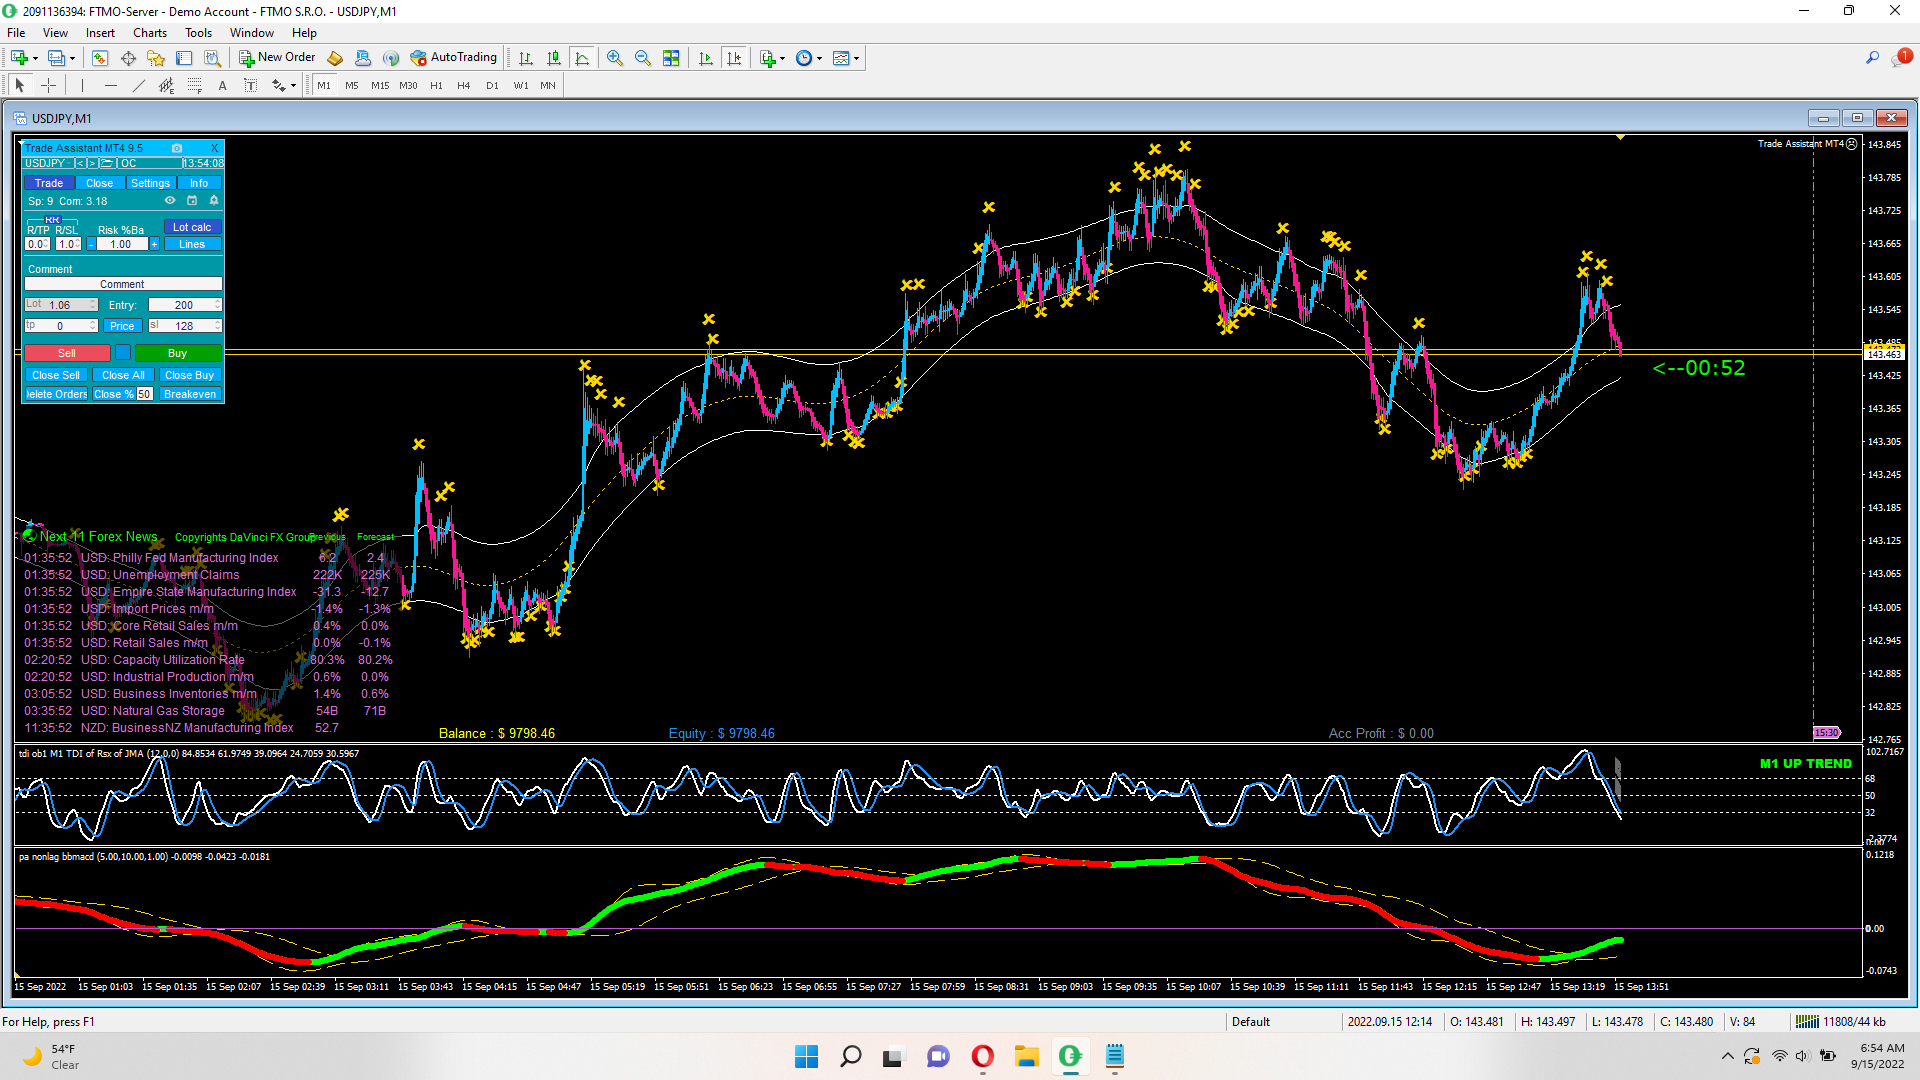
Task: Expand the Periodicity clock dropdown arrow
Action: point(820,59)
